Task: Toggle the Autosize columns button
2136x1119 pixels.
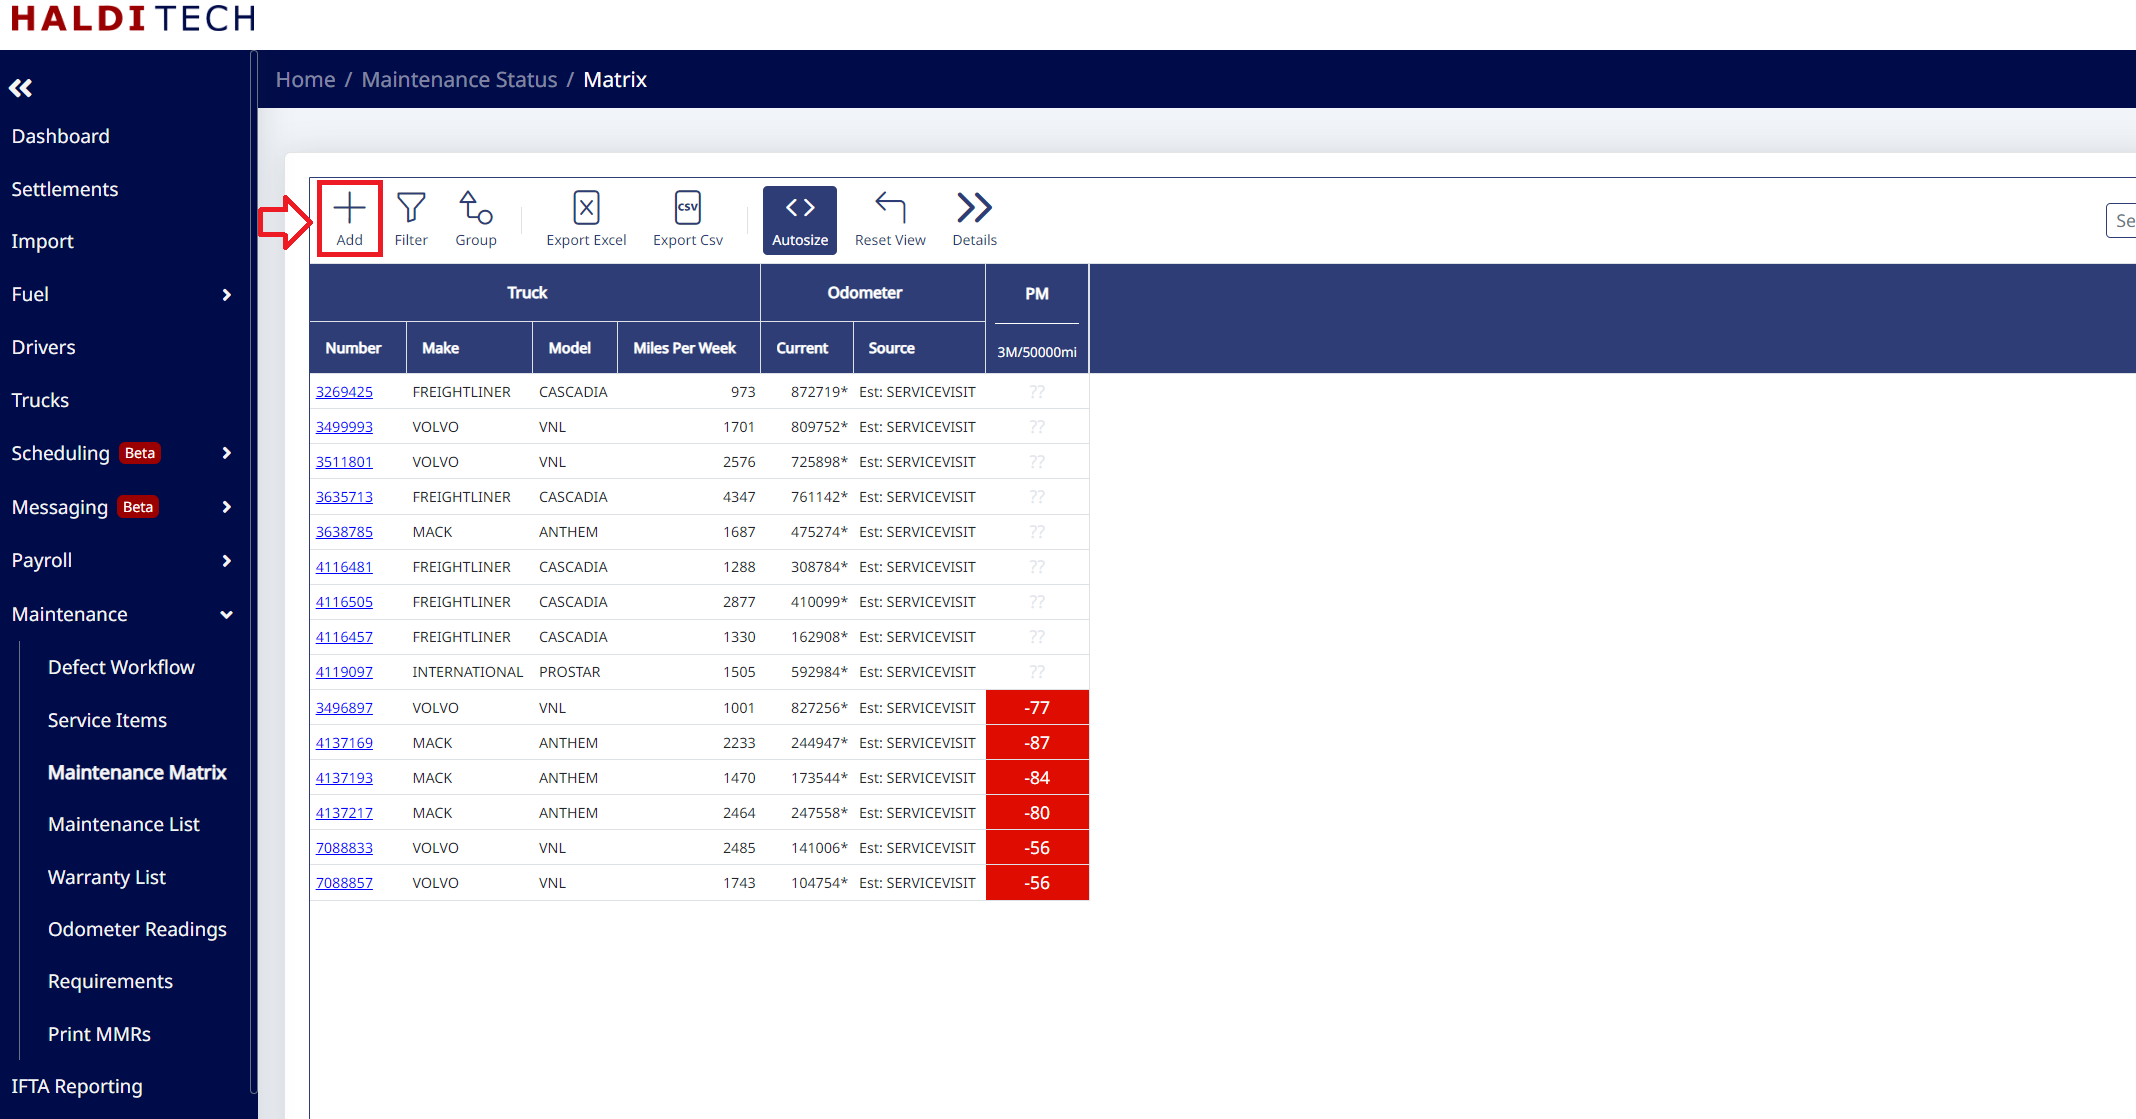Action: [x=800, y=220]
